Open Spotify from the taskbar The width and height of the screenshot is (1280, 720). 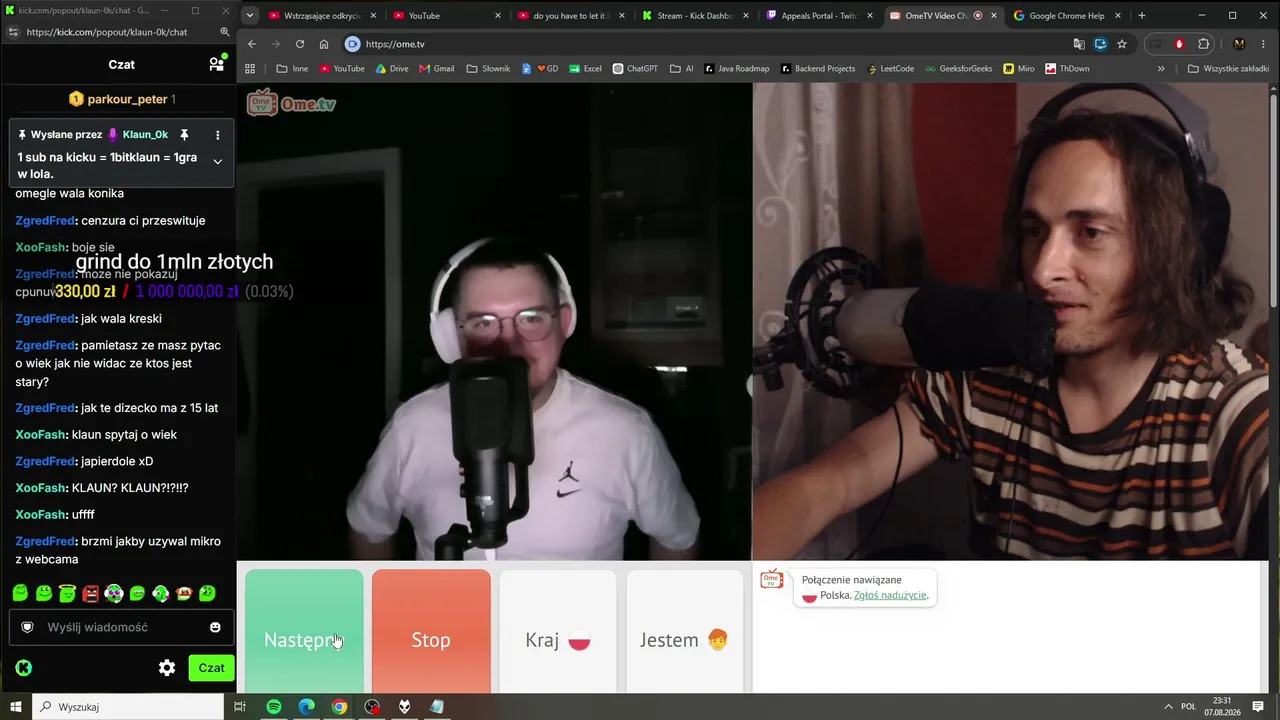tap(274, 707)
